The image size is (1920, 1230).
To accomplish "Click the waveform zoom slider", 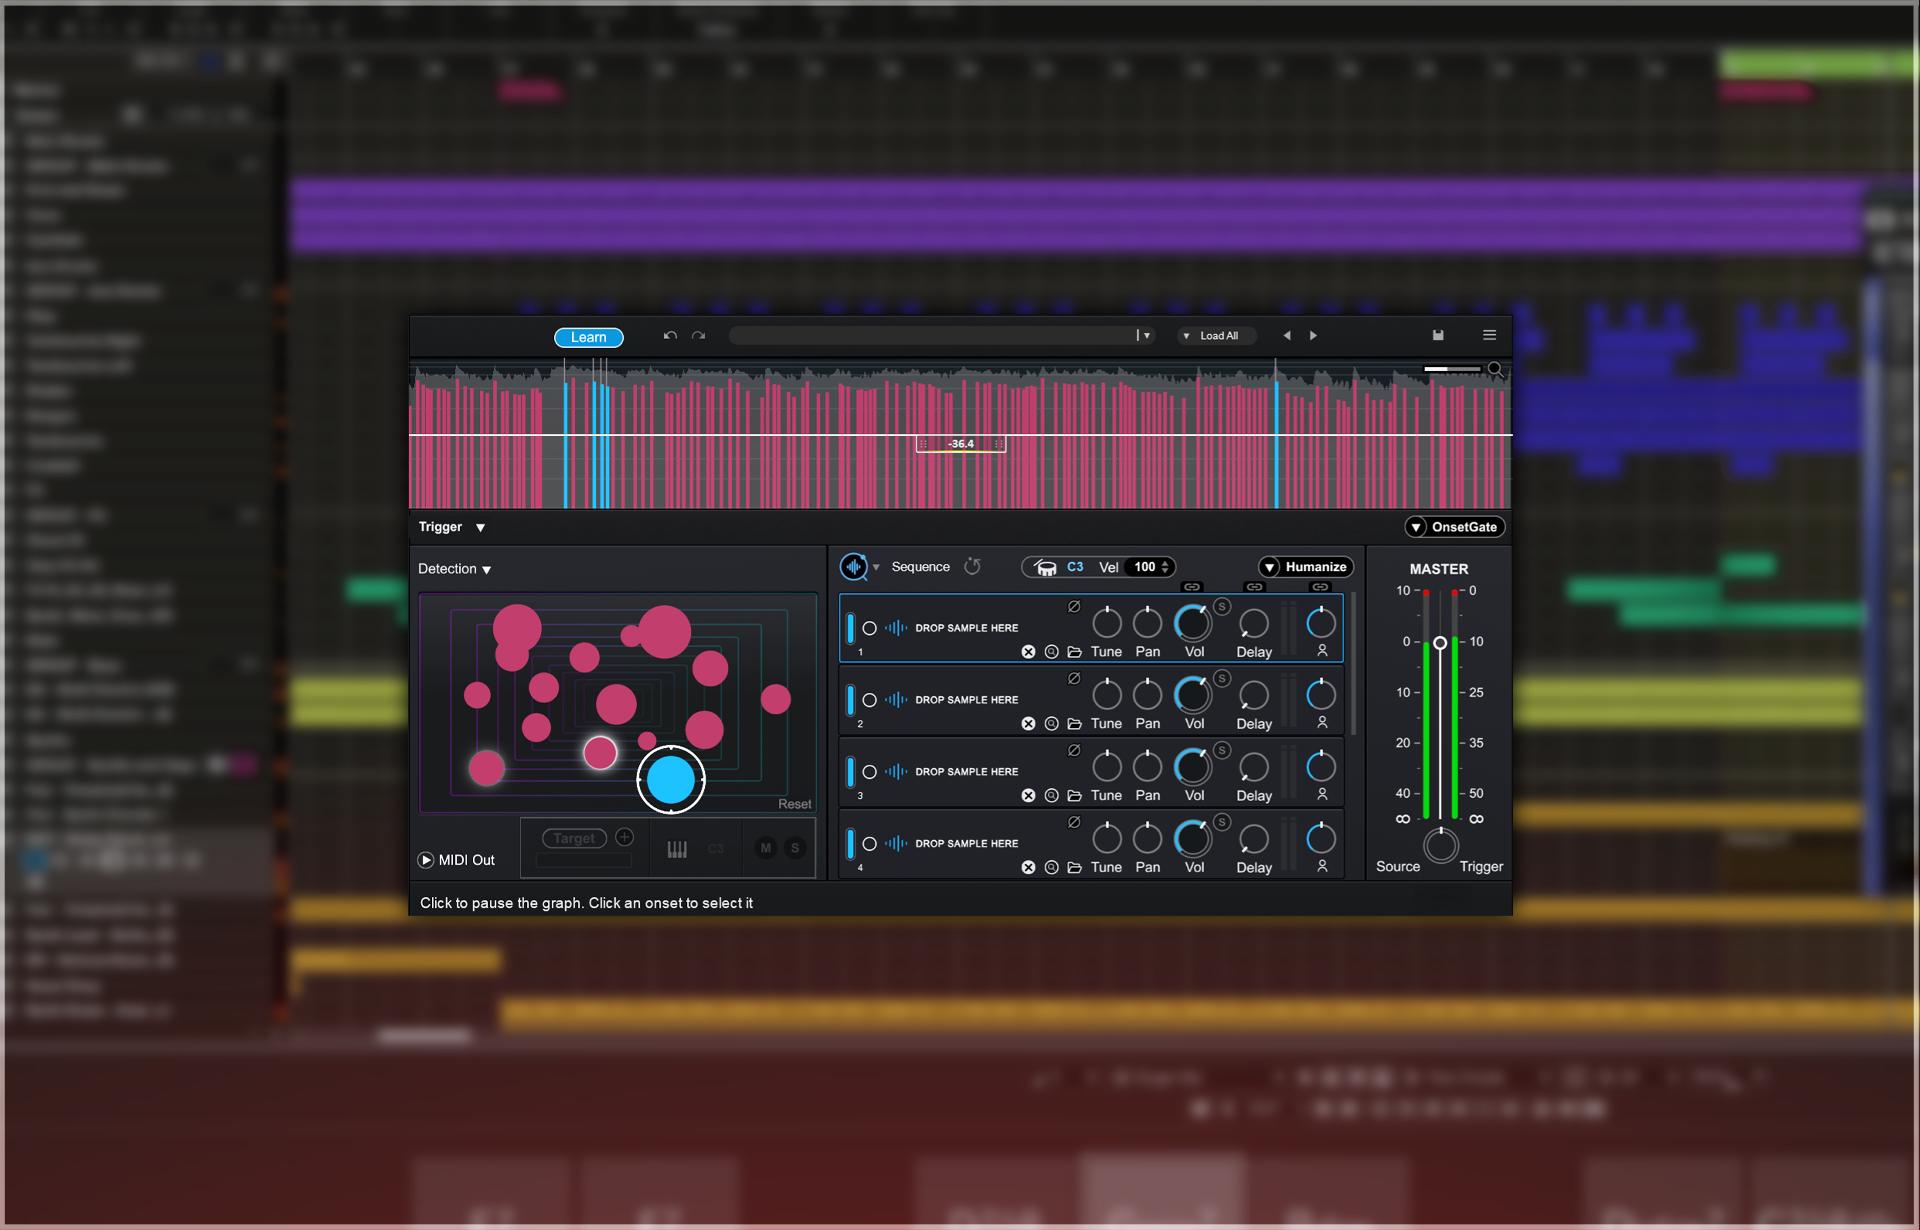I will 1452,369.
